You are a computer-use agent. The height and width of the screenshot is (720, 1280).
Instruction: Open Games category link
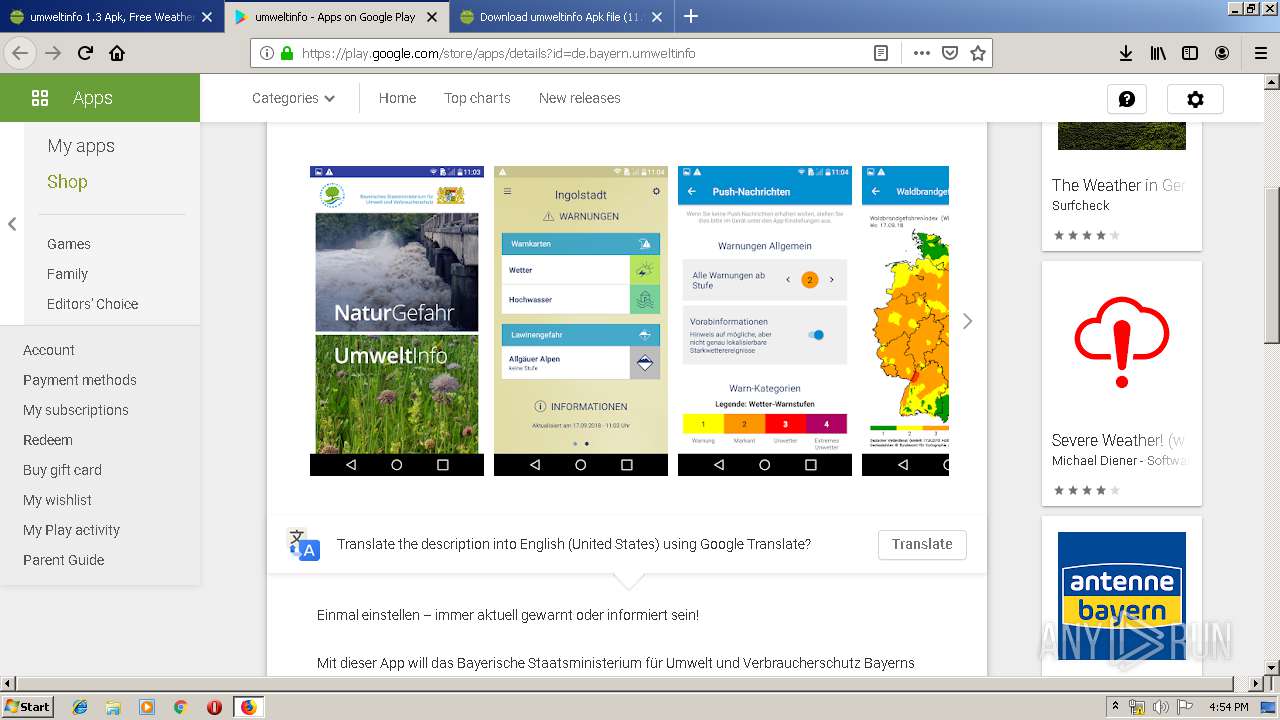click(69, 244)
